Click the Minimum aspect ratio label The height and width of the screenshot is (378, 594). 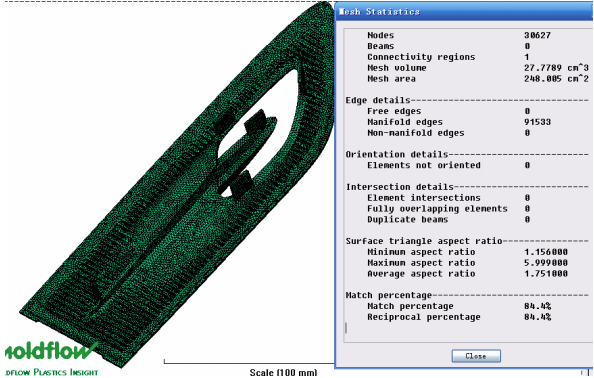(421, 252)
